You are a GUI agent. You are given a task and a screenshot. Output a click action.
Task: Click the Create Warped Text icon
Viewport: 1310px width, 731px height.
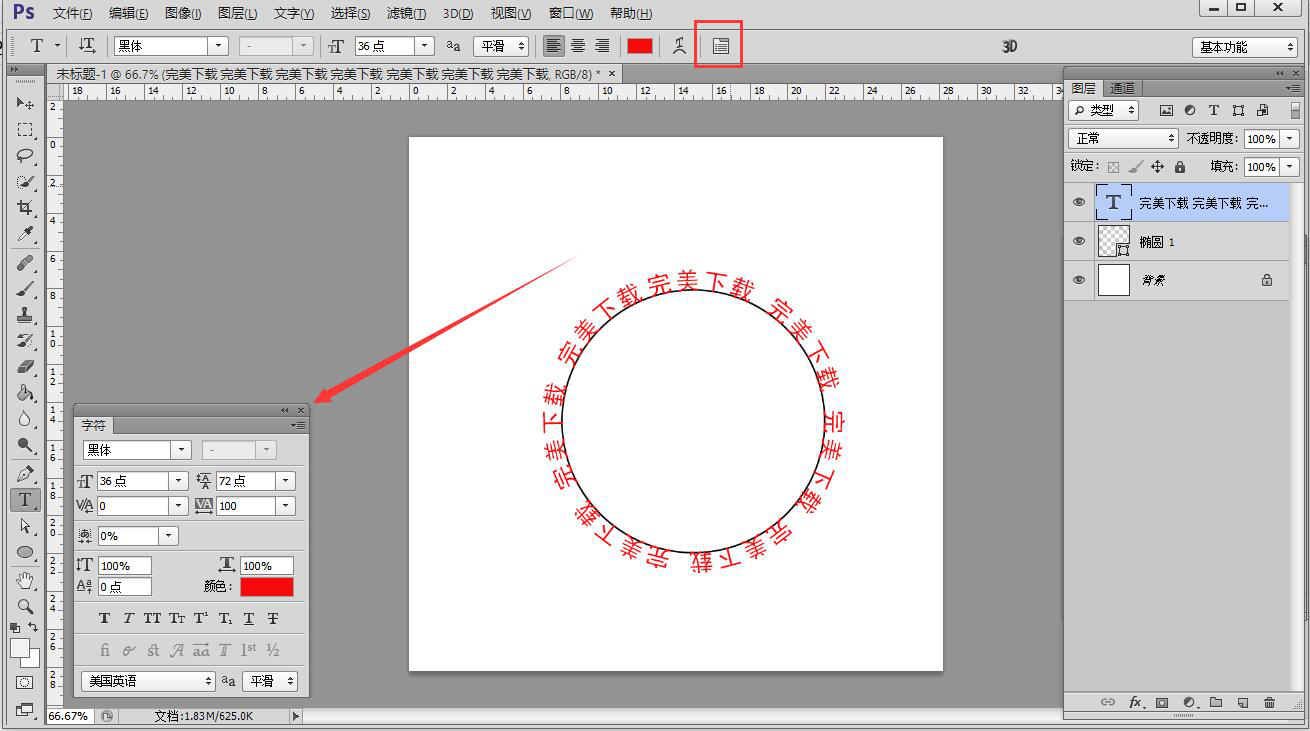pyautogui.click(x=680, y=46)
